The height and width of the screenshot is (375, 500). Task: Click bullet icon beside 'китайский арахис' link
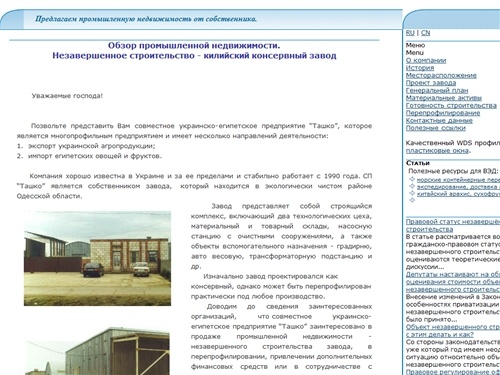pyautogui.click(x=412, y=193)
